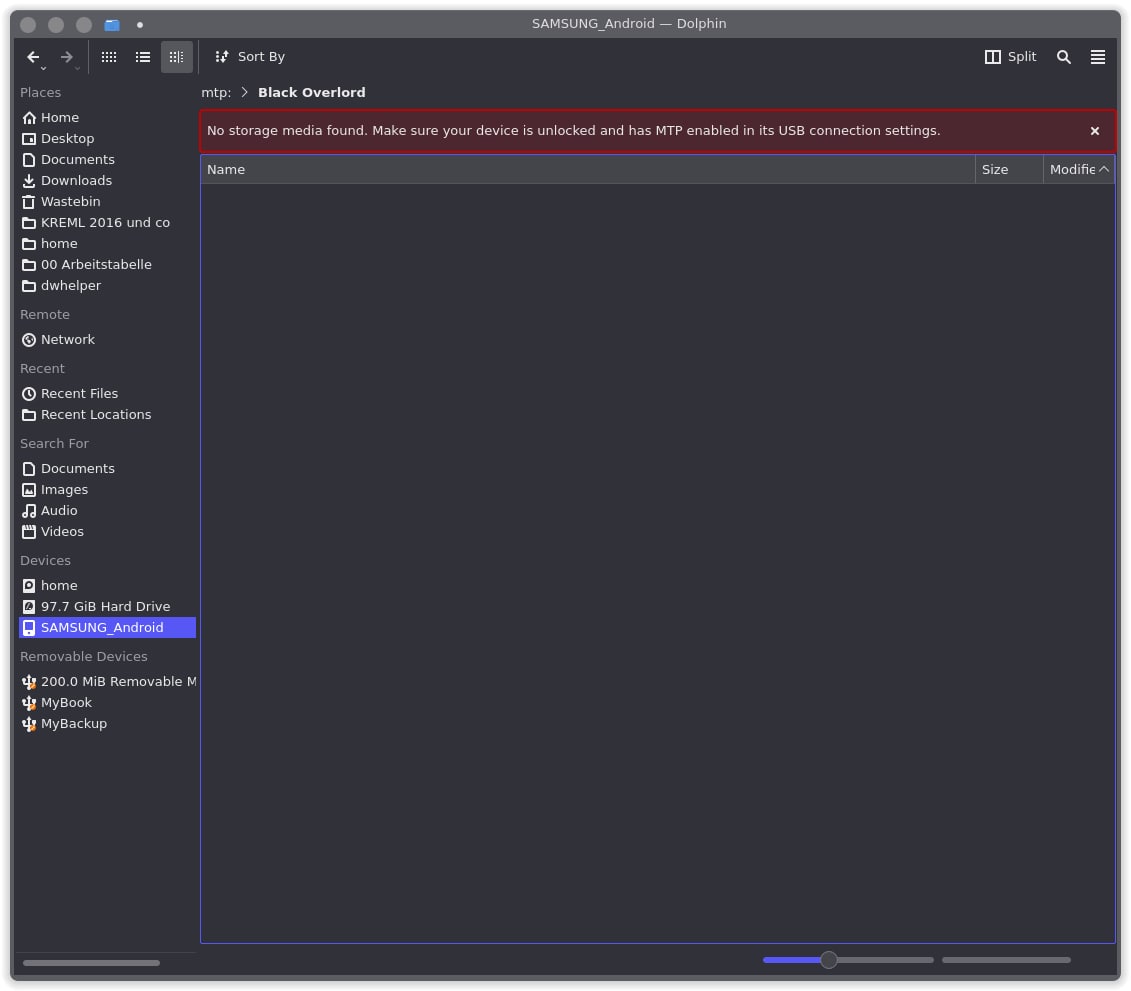Sort by the Name column header
This screenshot has height=991, width=1131.
[x=587, y=169]
